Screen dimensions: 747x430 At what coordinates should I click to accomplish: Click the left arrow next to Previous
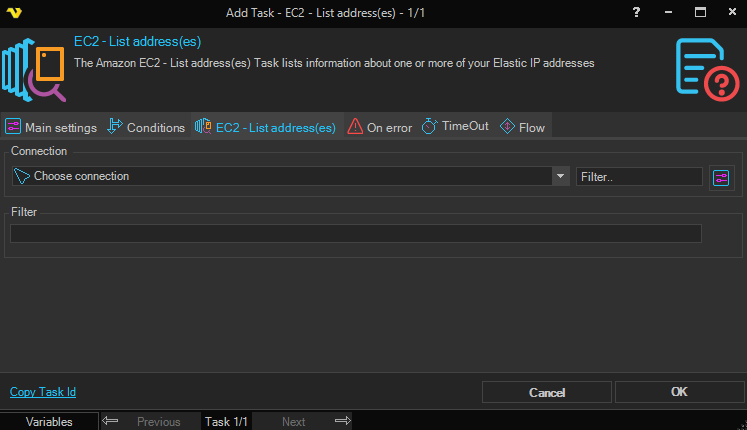tap(112, 421)
